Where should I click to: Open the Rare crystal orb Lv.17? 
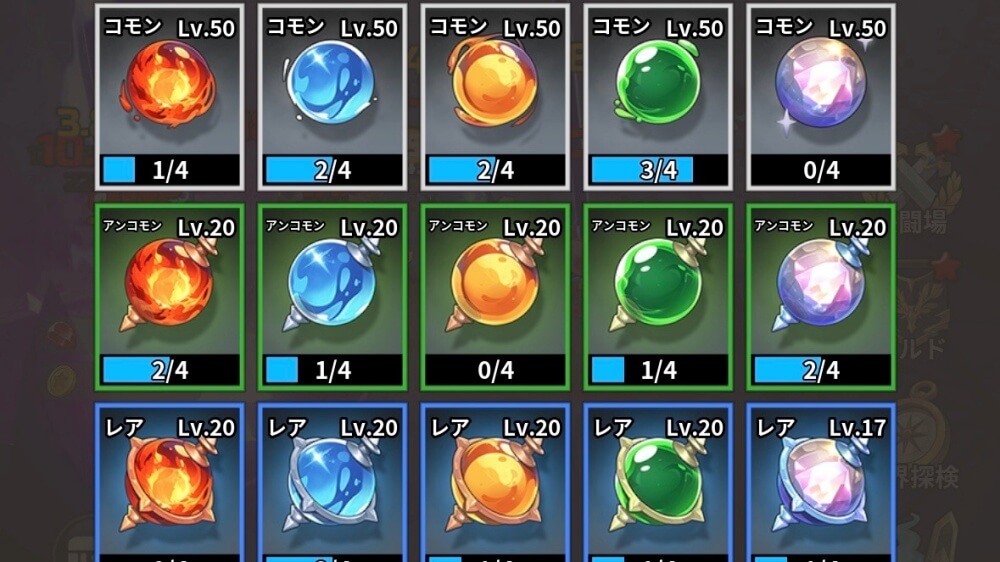pyautogui.click(x=821, y=483)
